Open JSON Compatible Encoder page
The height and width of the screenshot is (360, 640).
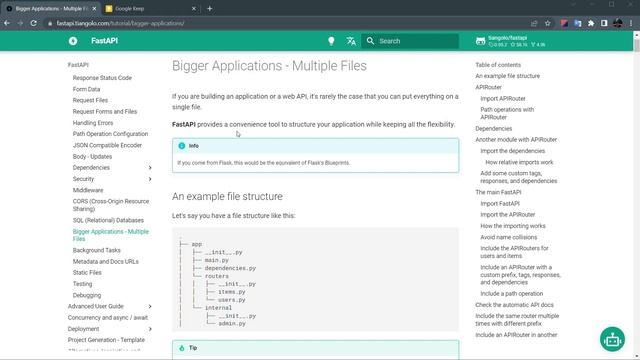point(107,145)
